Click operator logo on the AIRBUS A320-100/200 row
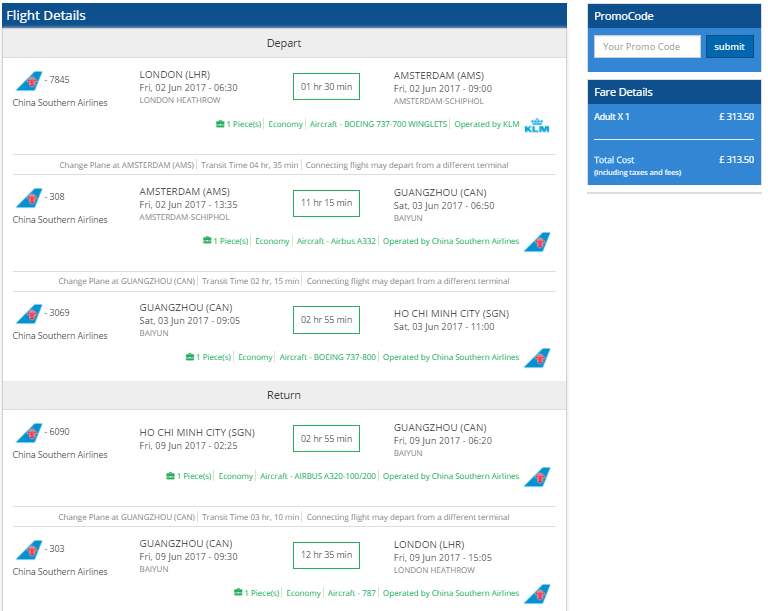The height and width of the screenshot is (611, 768). 537,477
